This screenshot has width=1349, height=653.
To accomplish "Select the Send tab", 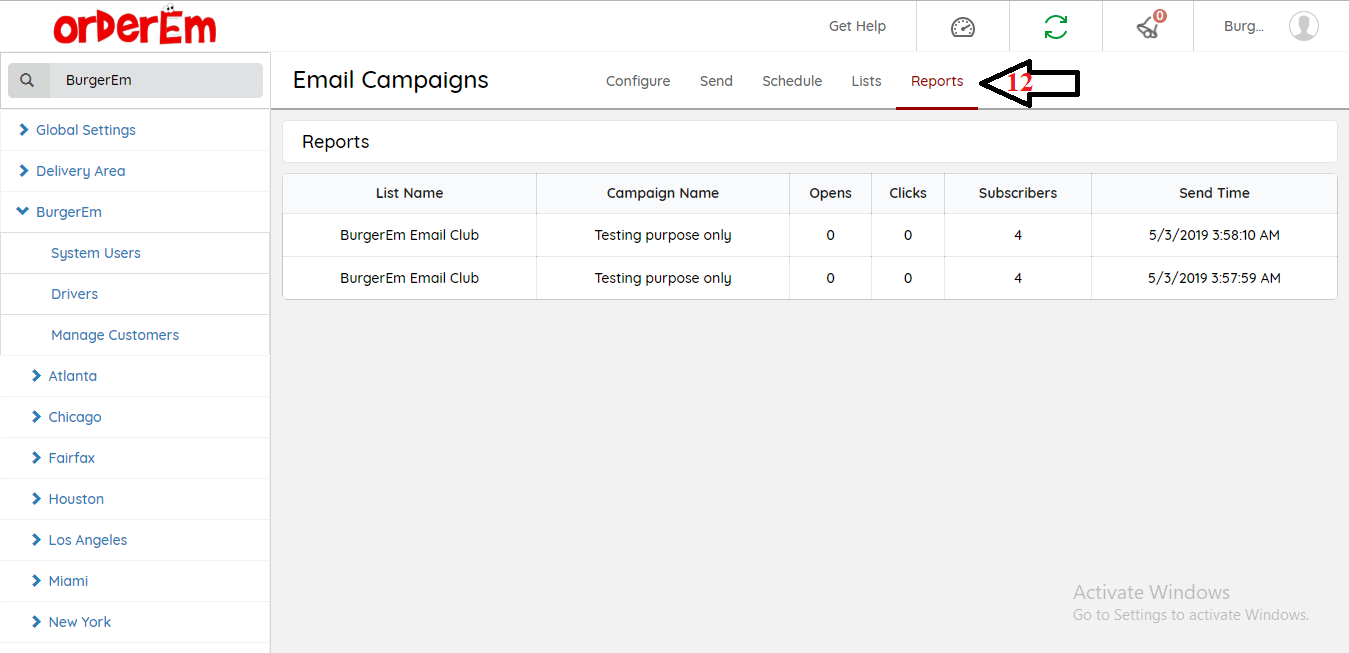I will (x=716, y=81).
